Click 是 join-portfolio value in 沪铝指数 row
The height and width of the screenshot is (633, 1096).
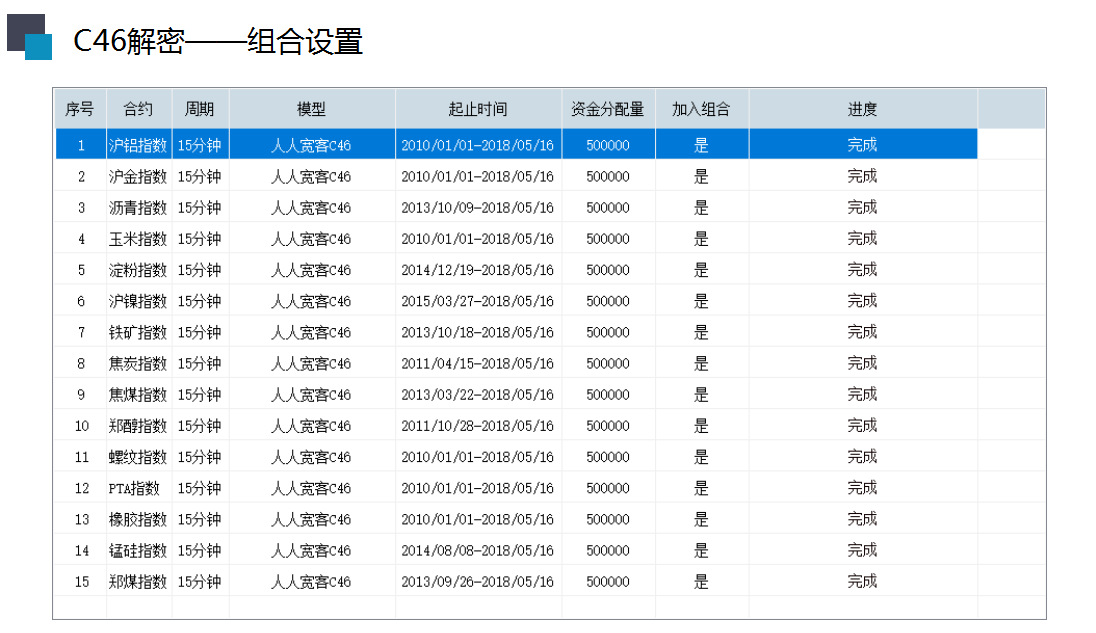pos(702,145)
